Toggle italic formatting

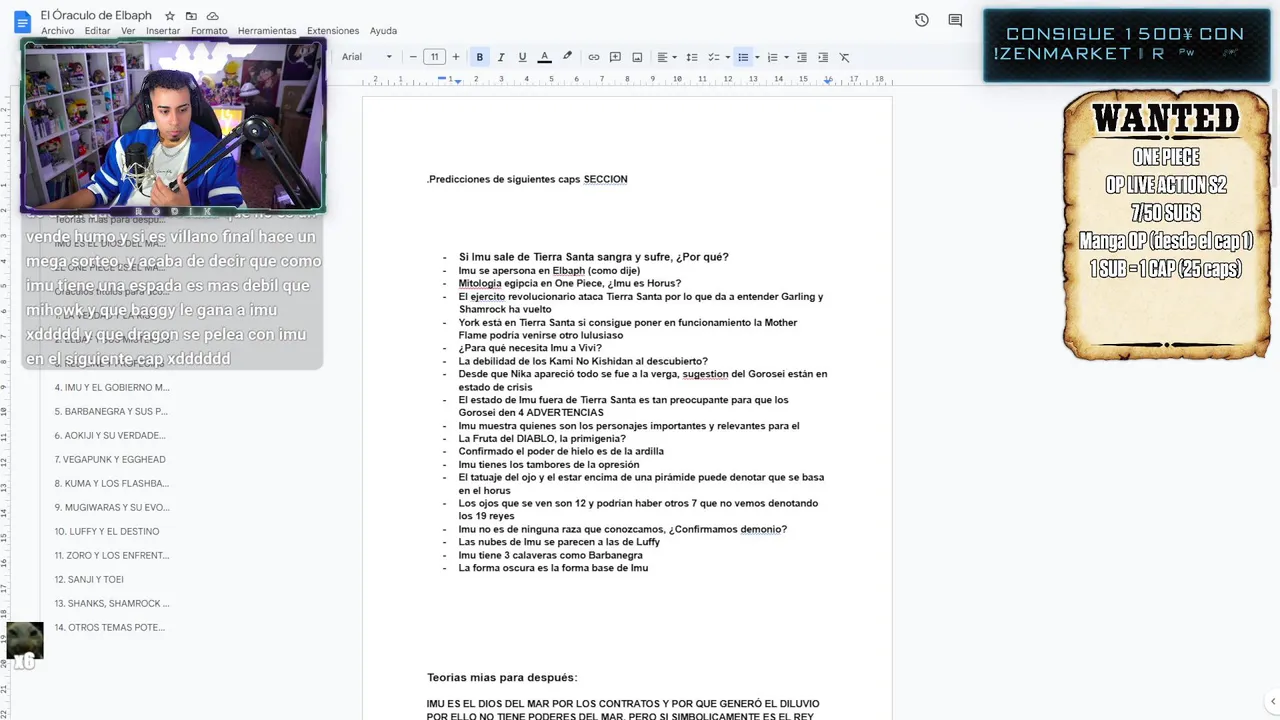click(501, 57)
